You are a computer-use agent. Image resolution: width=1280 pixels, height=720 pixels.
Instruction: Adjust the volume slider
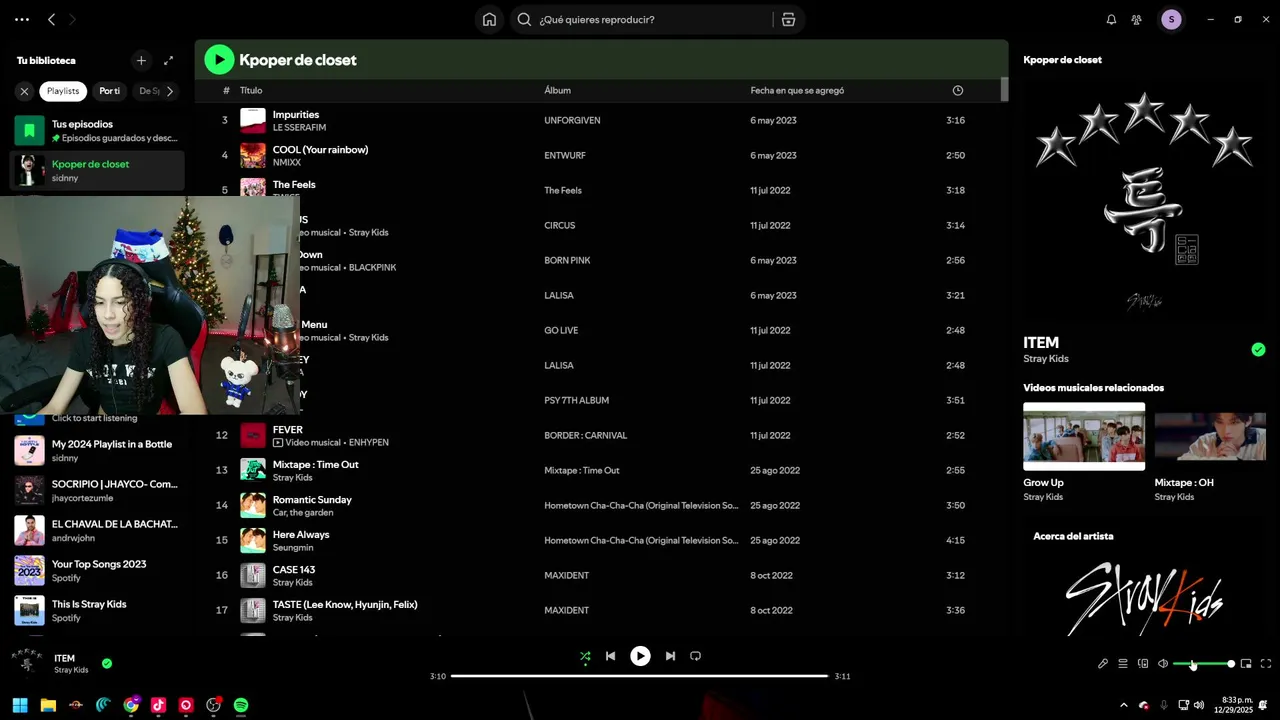[x=1204, y=664]
